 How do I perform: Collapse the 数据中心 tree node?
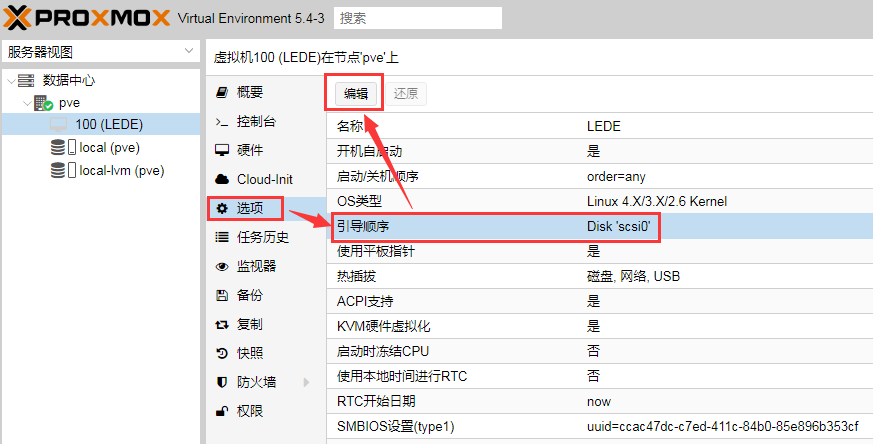pos(11,80)
